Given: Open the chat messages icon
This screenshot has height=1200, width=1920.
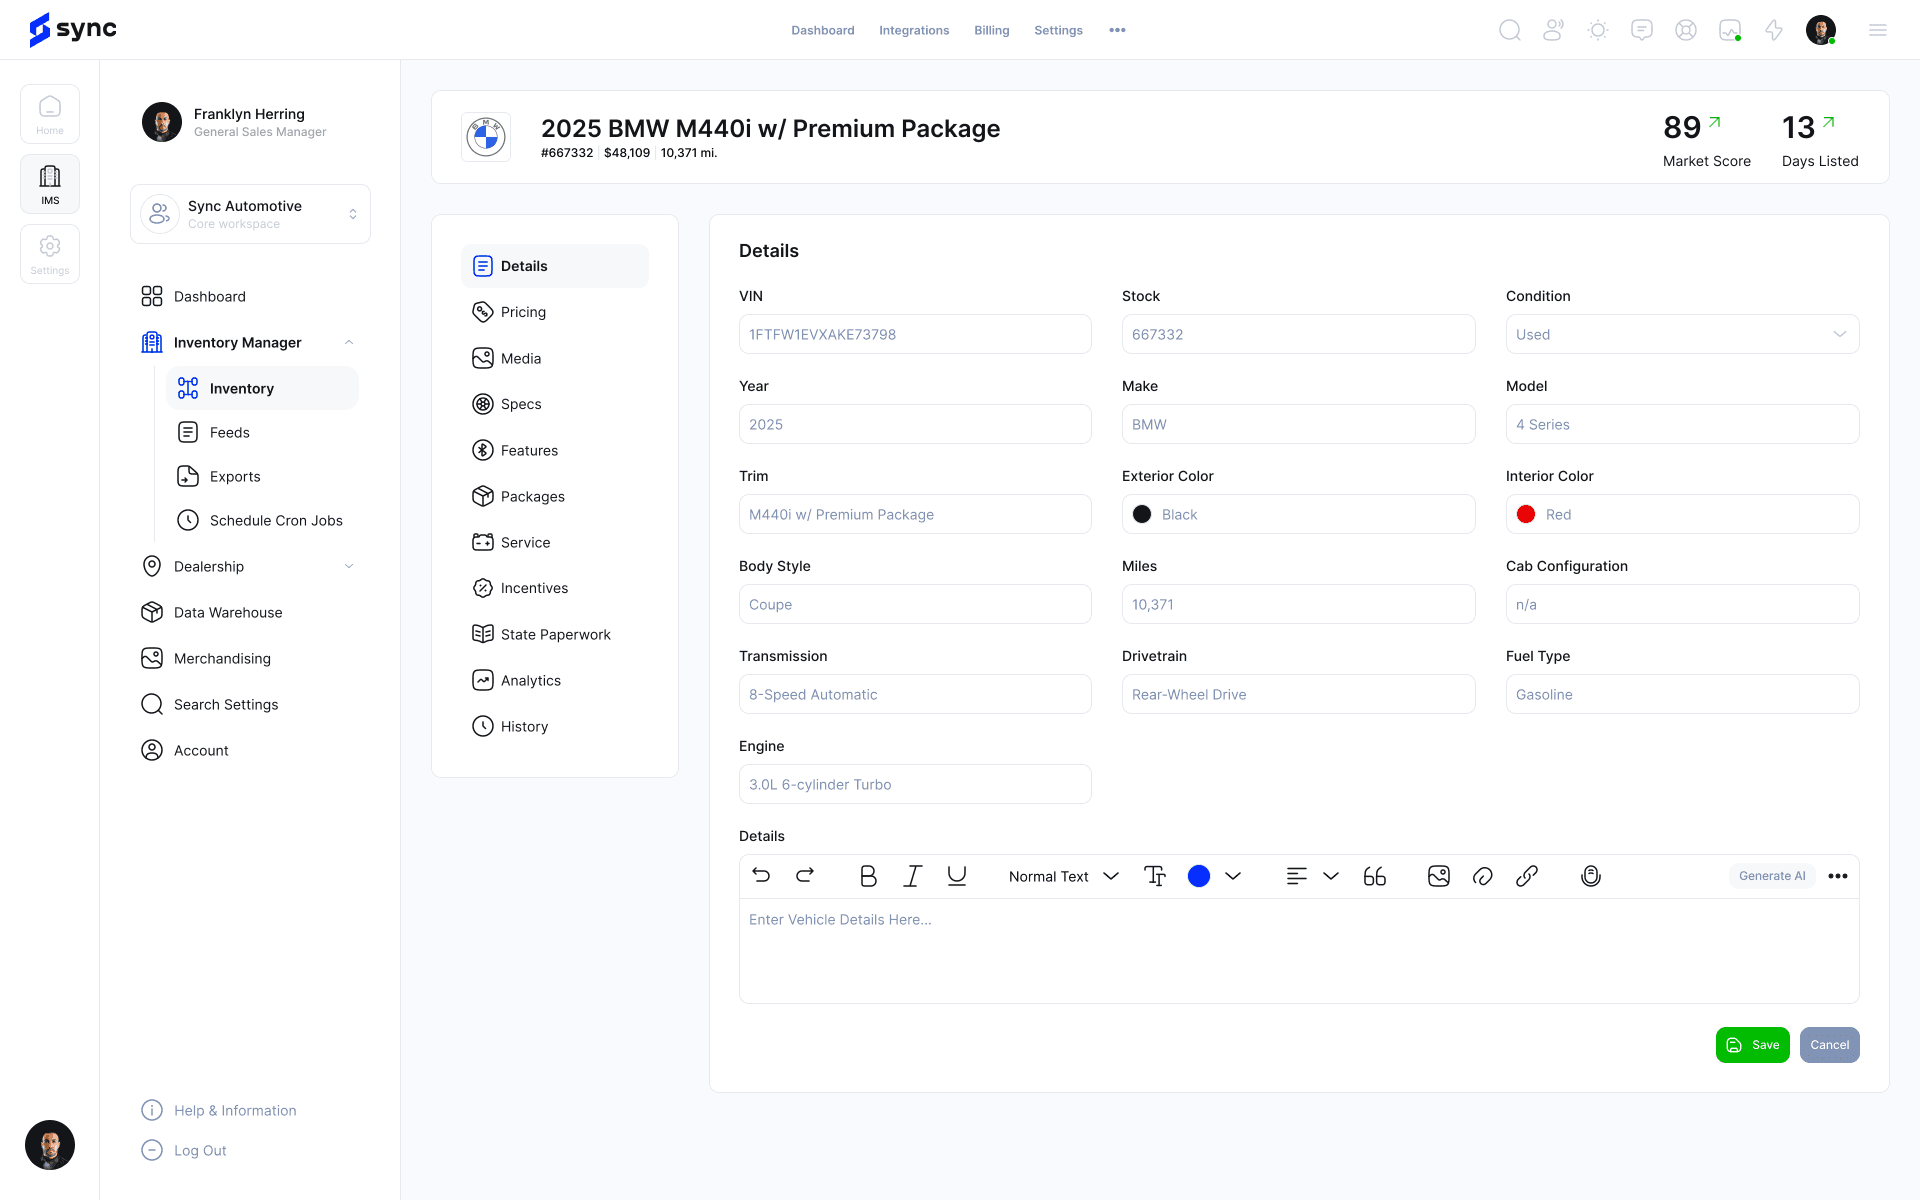Looking at the screenshot, I should tap(1642, 30).
